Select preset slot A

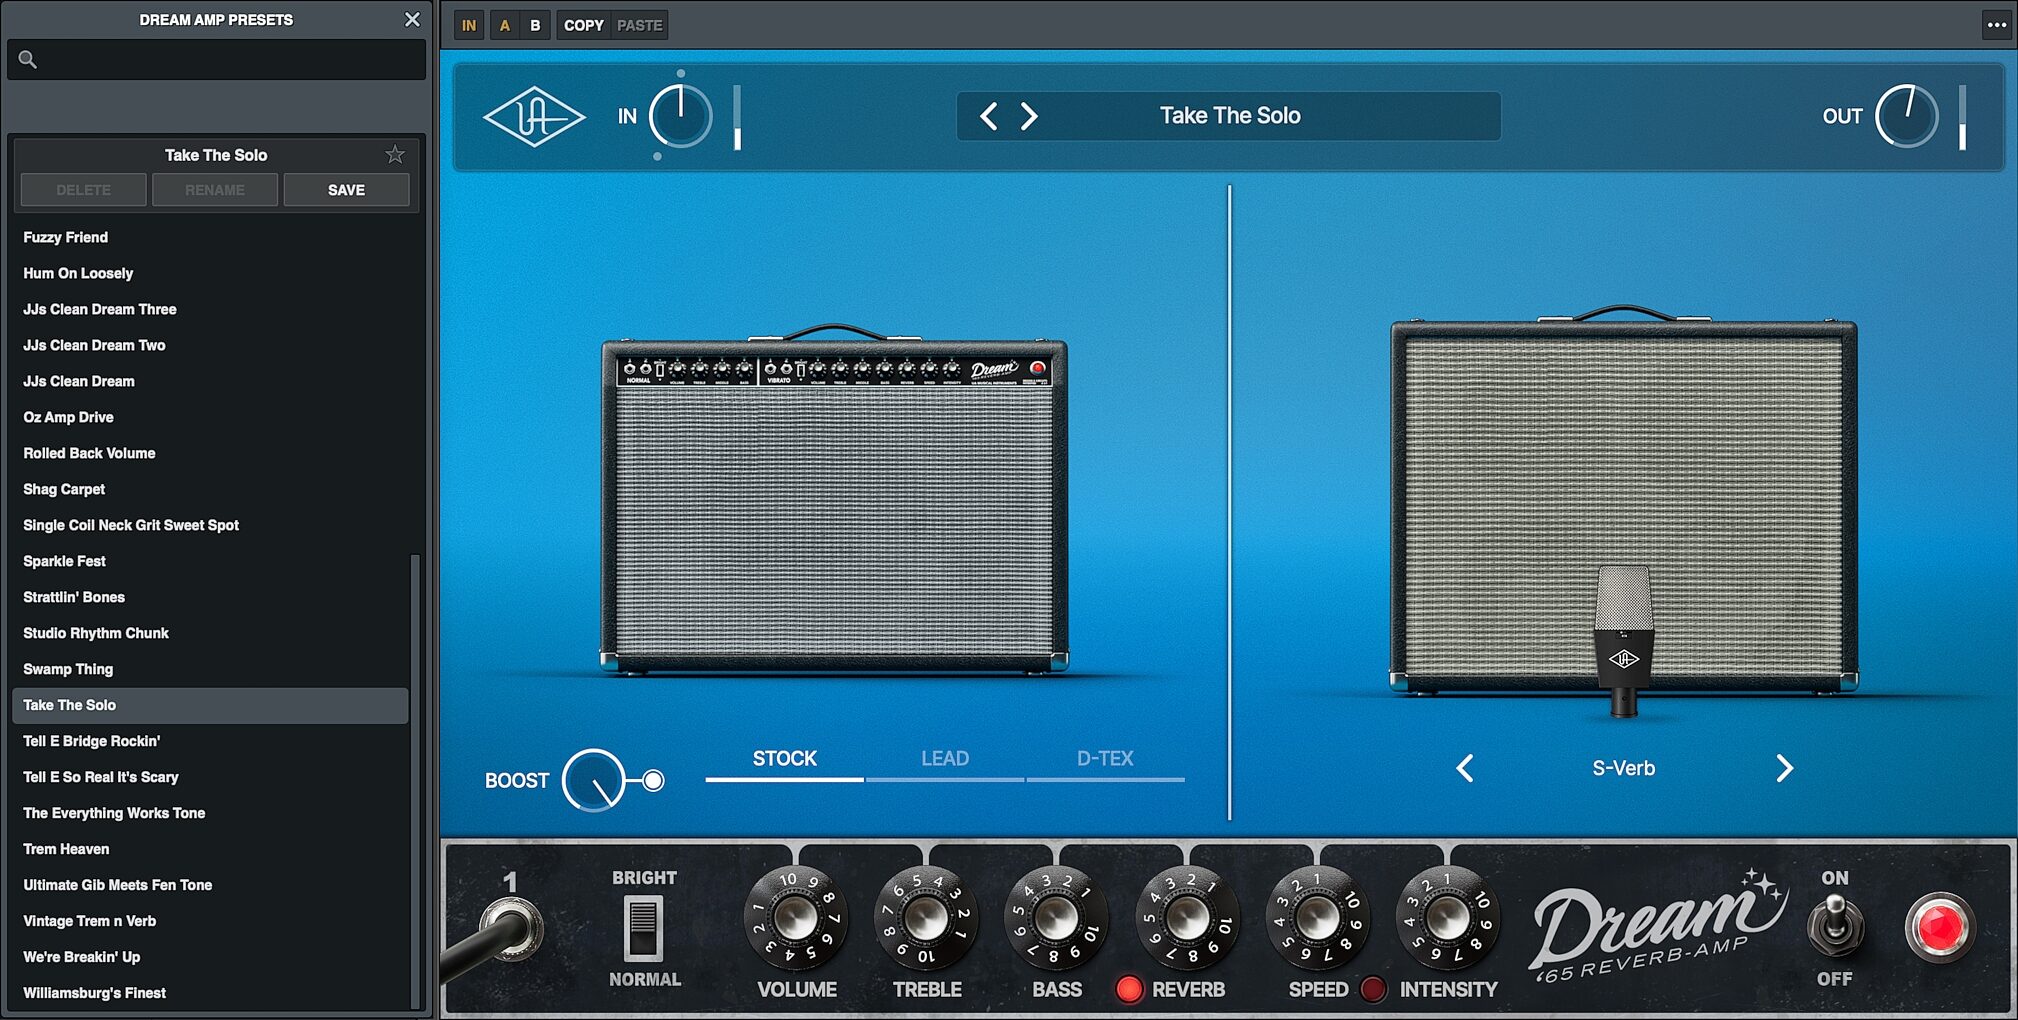pyautogui.click(x=505, y=25)
